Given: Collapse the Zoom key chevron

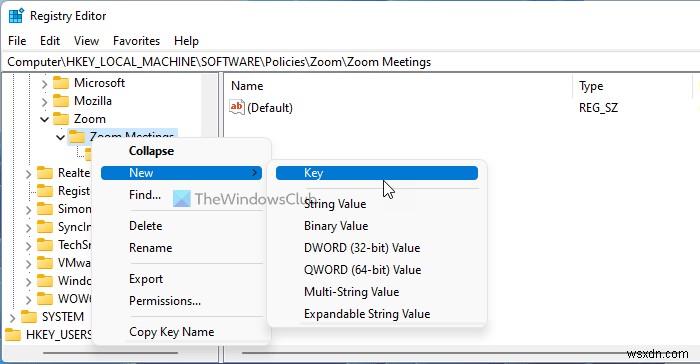Looking at the screenshot, I should (44, 119).
